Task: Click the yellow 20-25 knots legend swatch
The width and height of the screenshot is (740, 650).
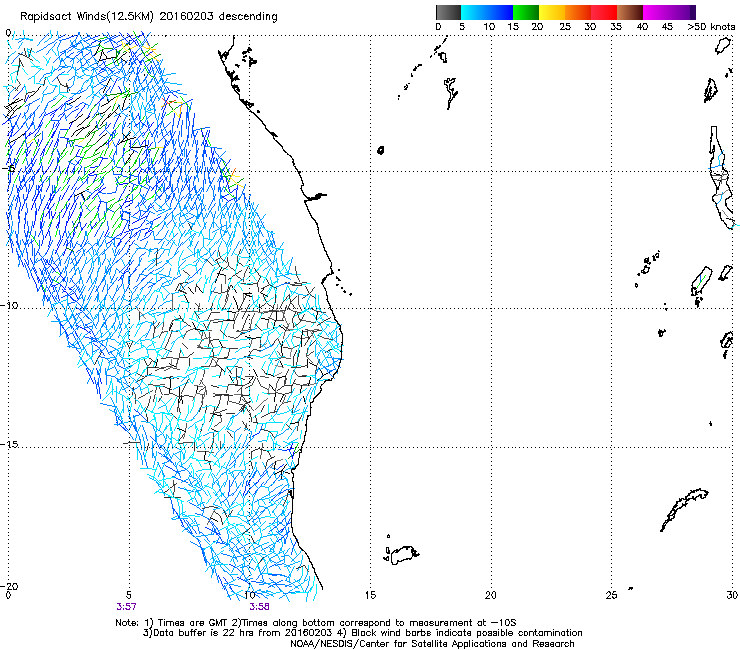Action: [x=552, y=12]
